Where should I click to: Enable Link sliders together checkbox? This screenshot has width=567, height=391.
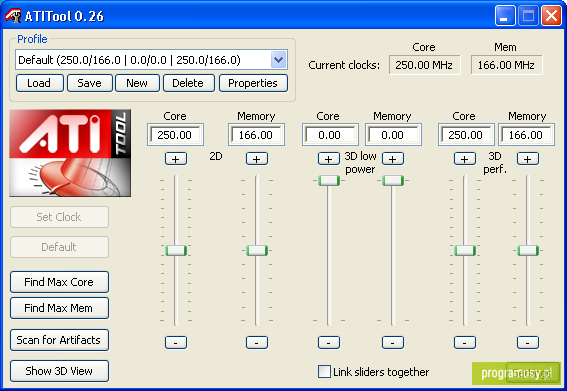coord(324,371)
